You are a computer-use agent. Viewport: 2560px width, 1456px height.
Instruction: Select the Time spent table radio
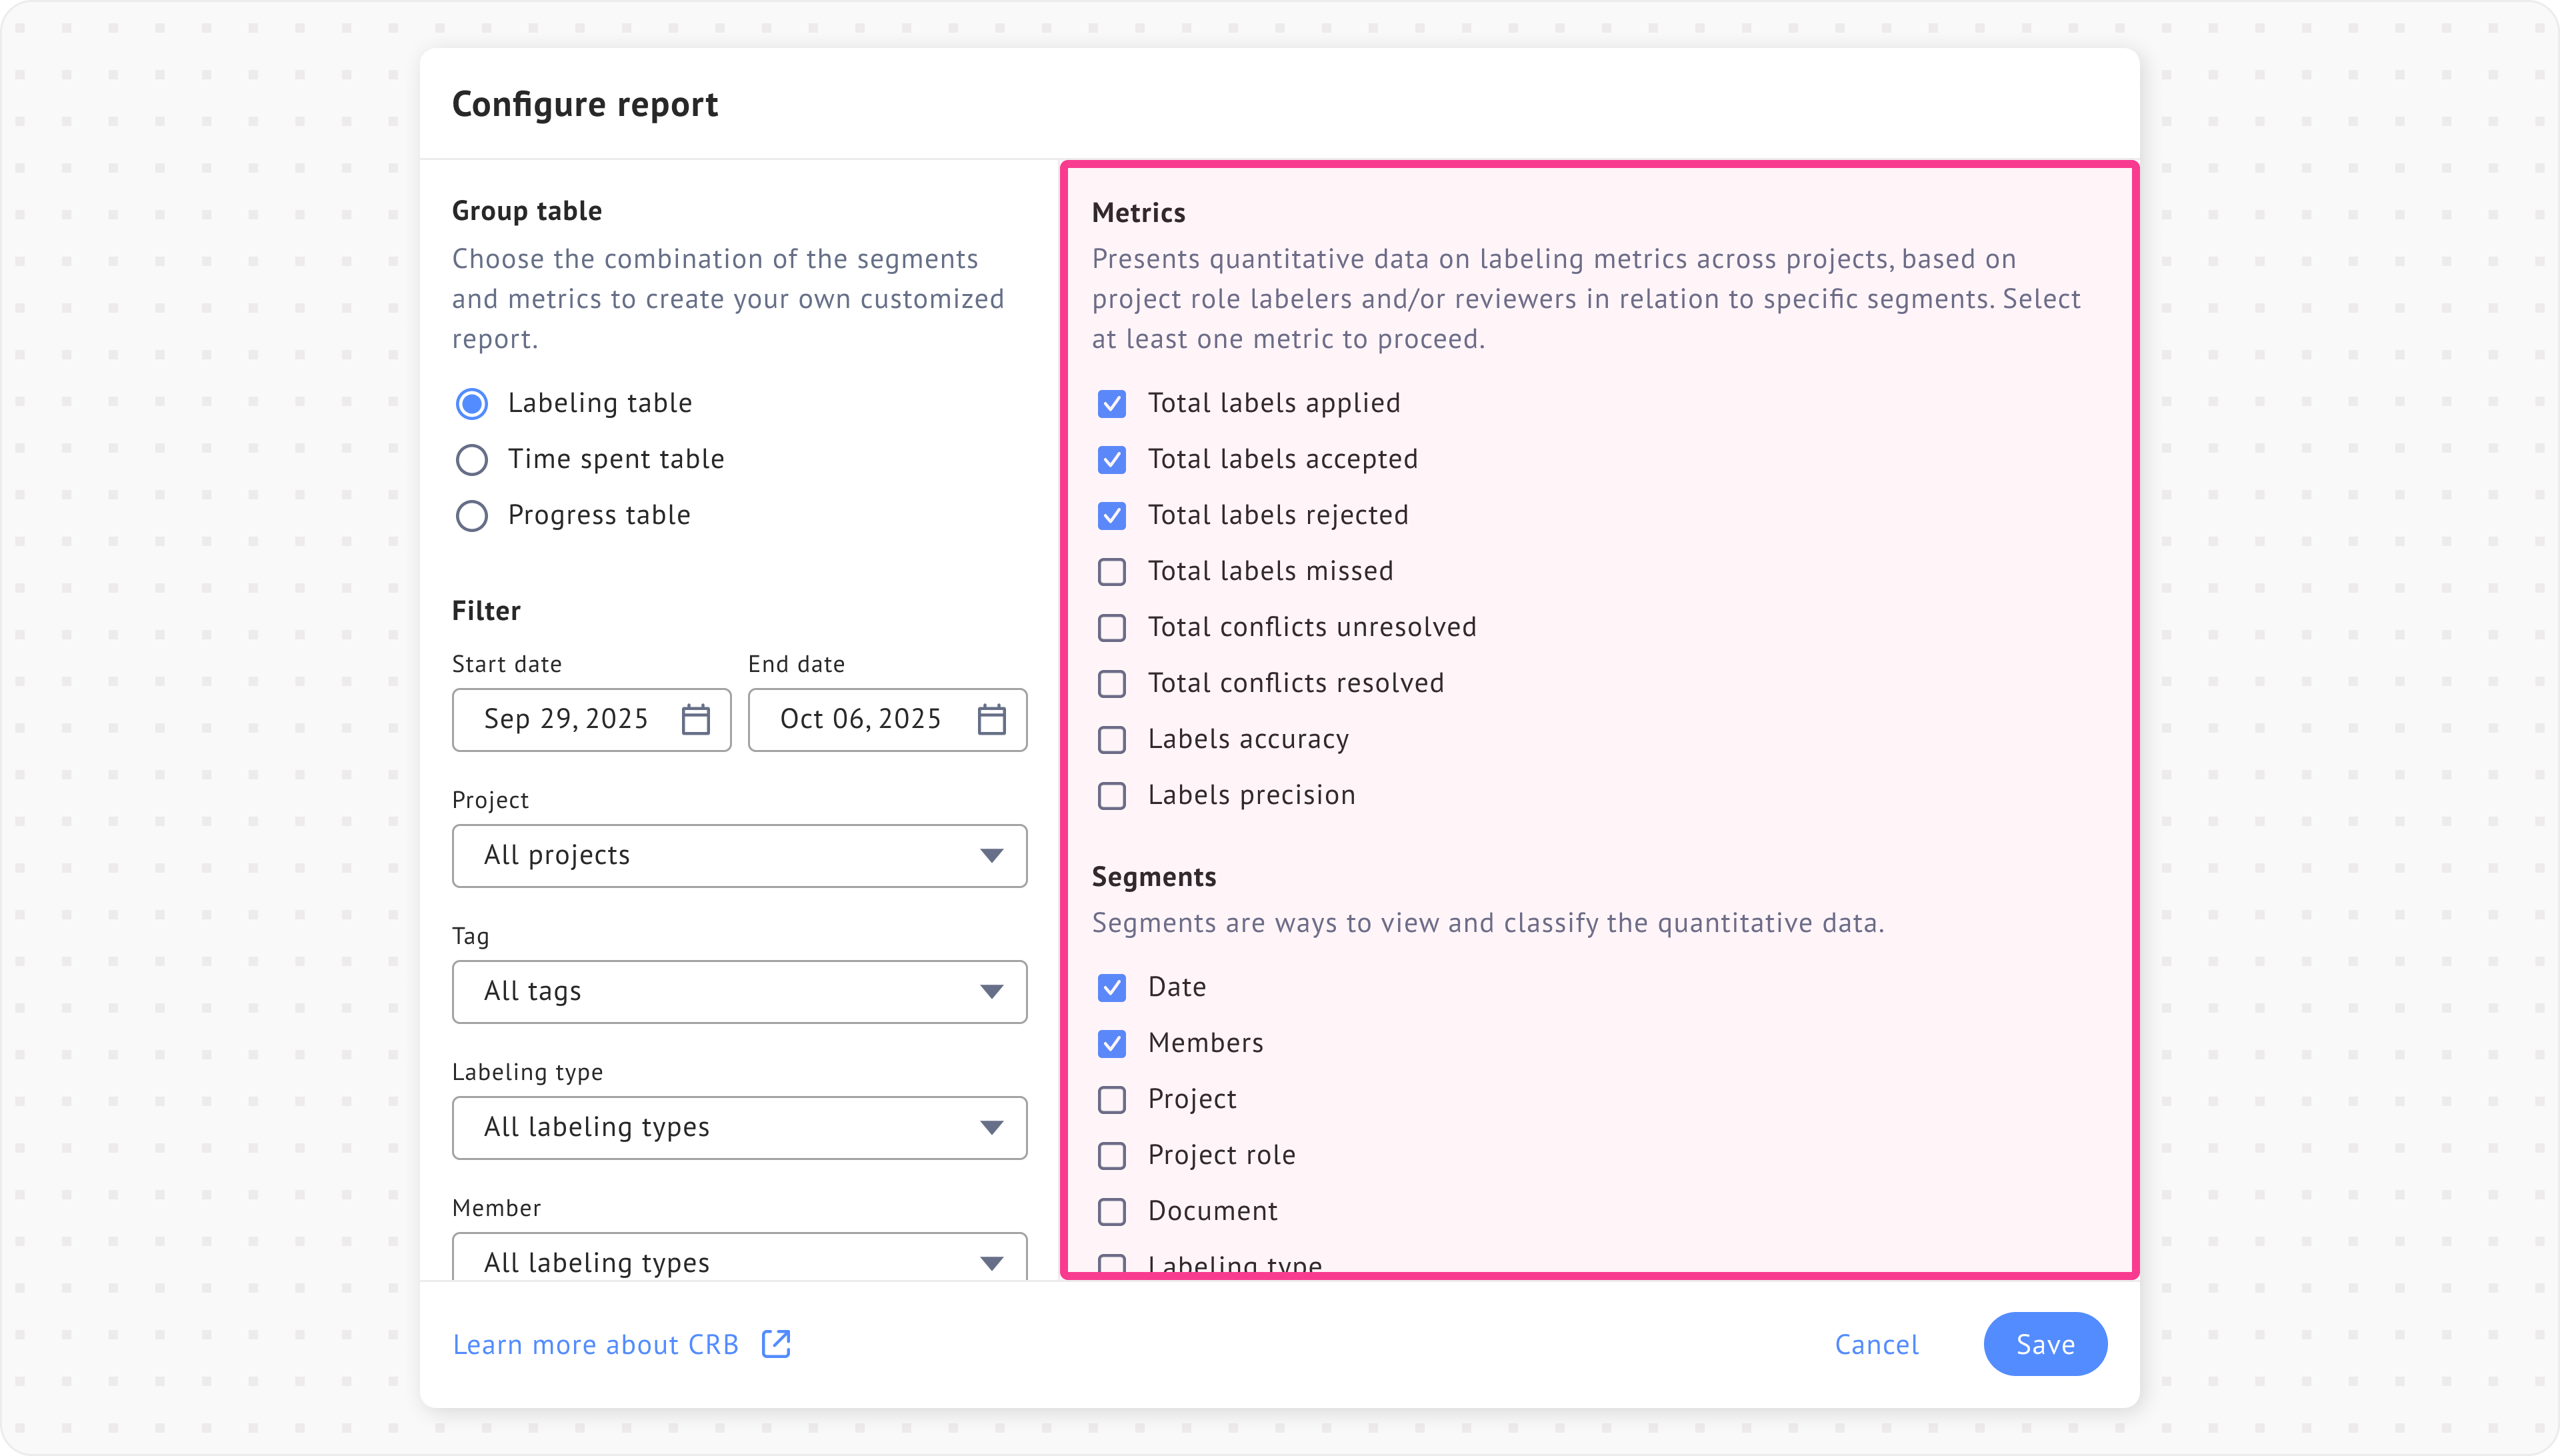tap(472, 460)
